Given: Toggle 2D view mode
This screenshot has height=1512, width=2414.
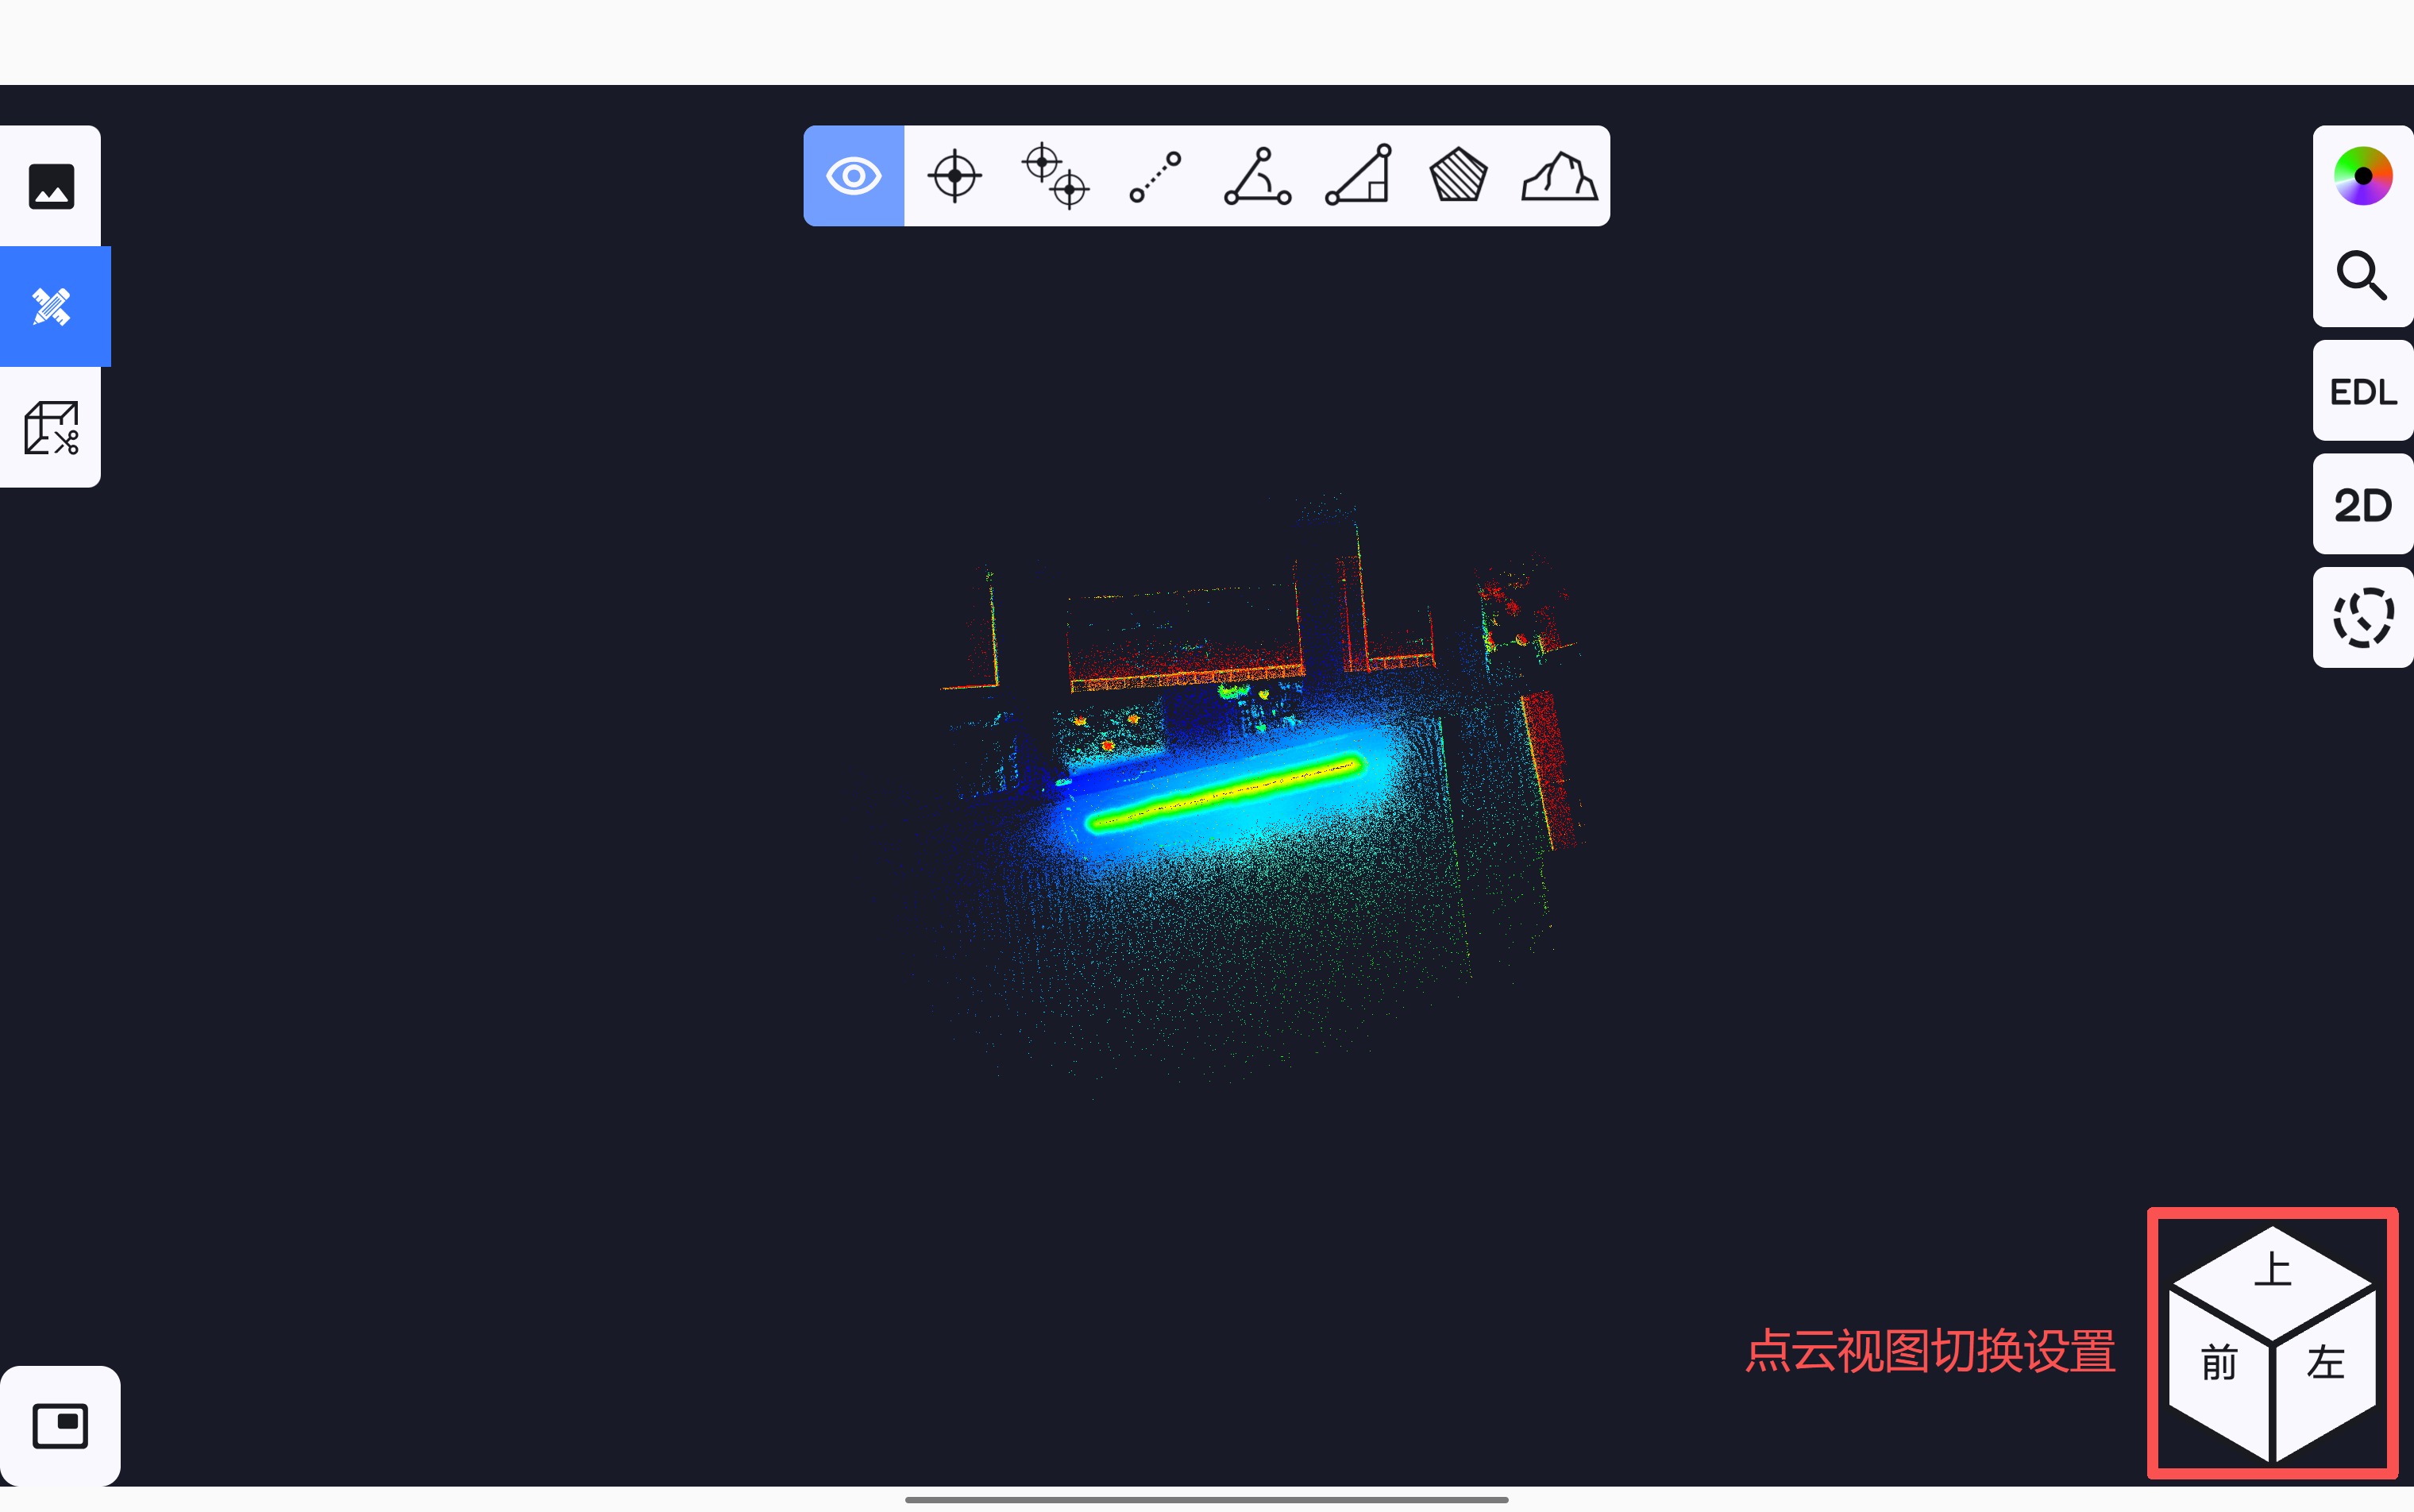Looking at the screenshot, I should click(x=2362, y=505).
